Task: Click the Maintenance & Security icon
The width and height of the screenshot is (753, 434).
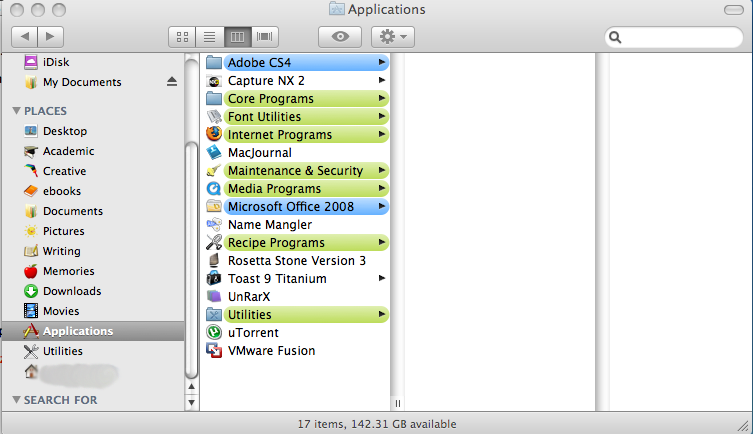Action: point(214,170)
